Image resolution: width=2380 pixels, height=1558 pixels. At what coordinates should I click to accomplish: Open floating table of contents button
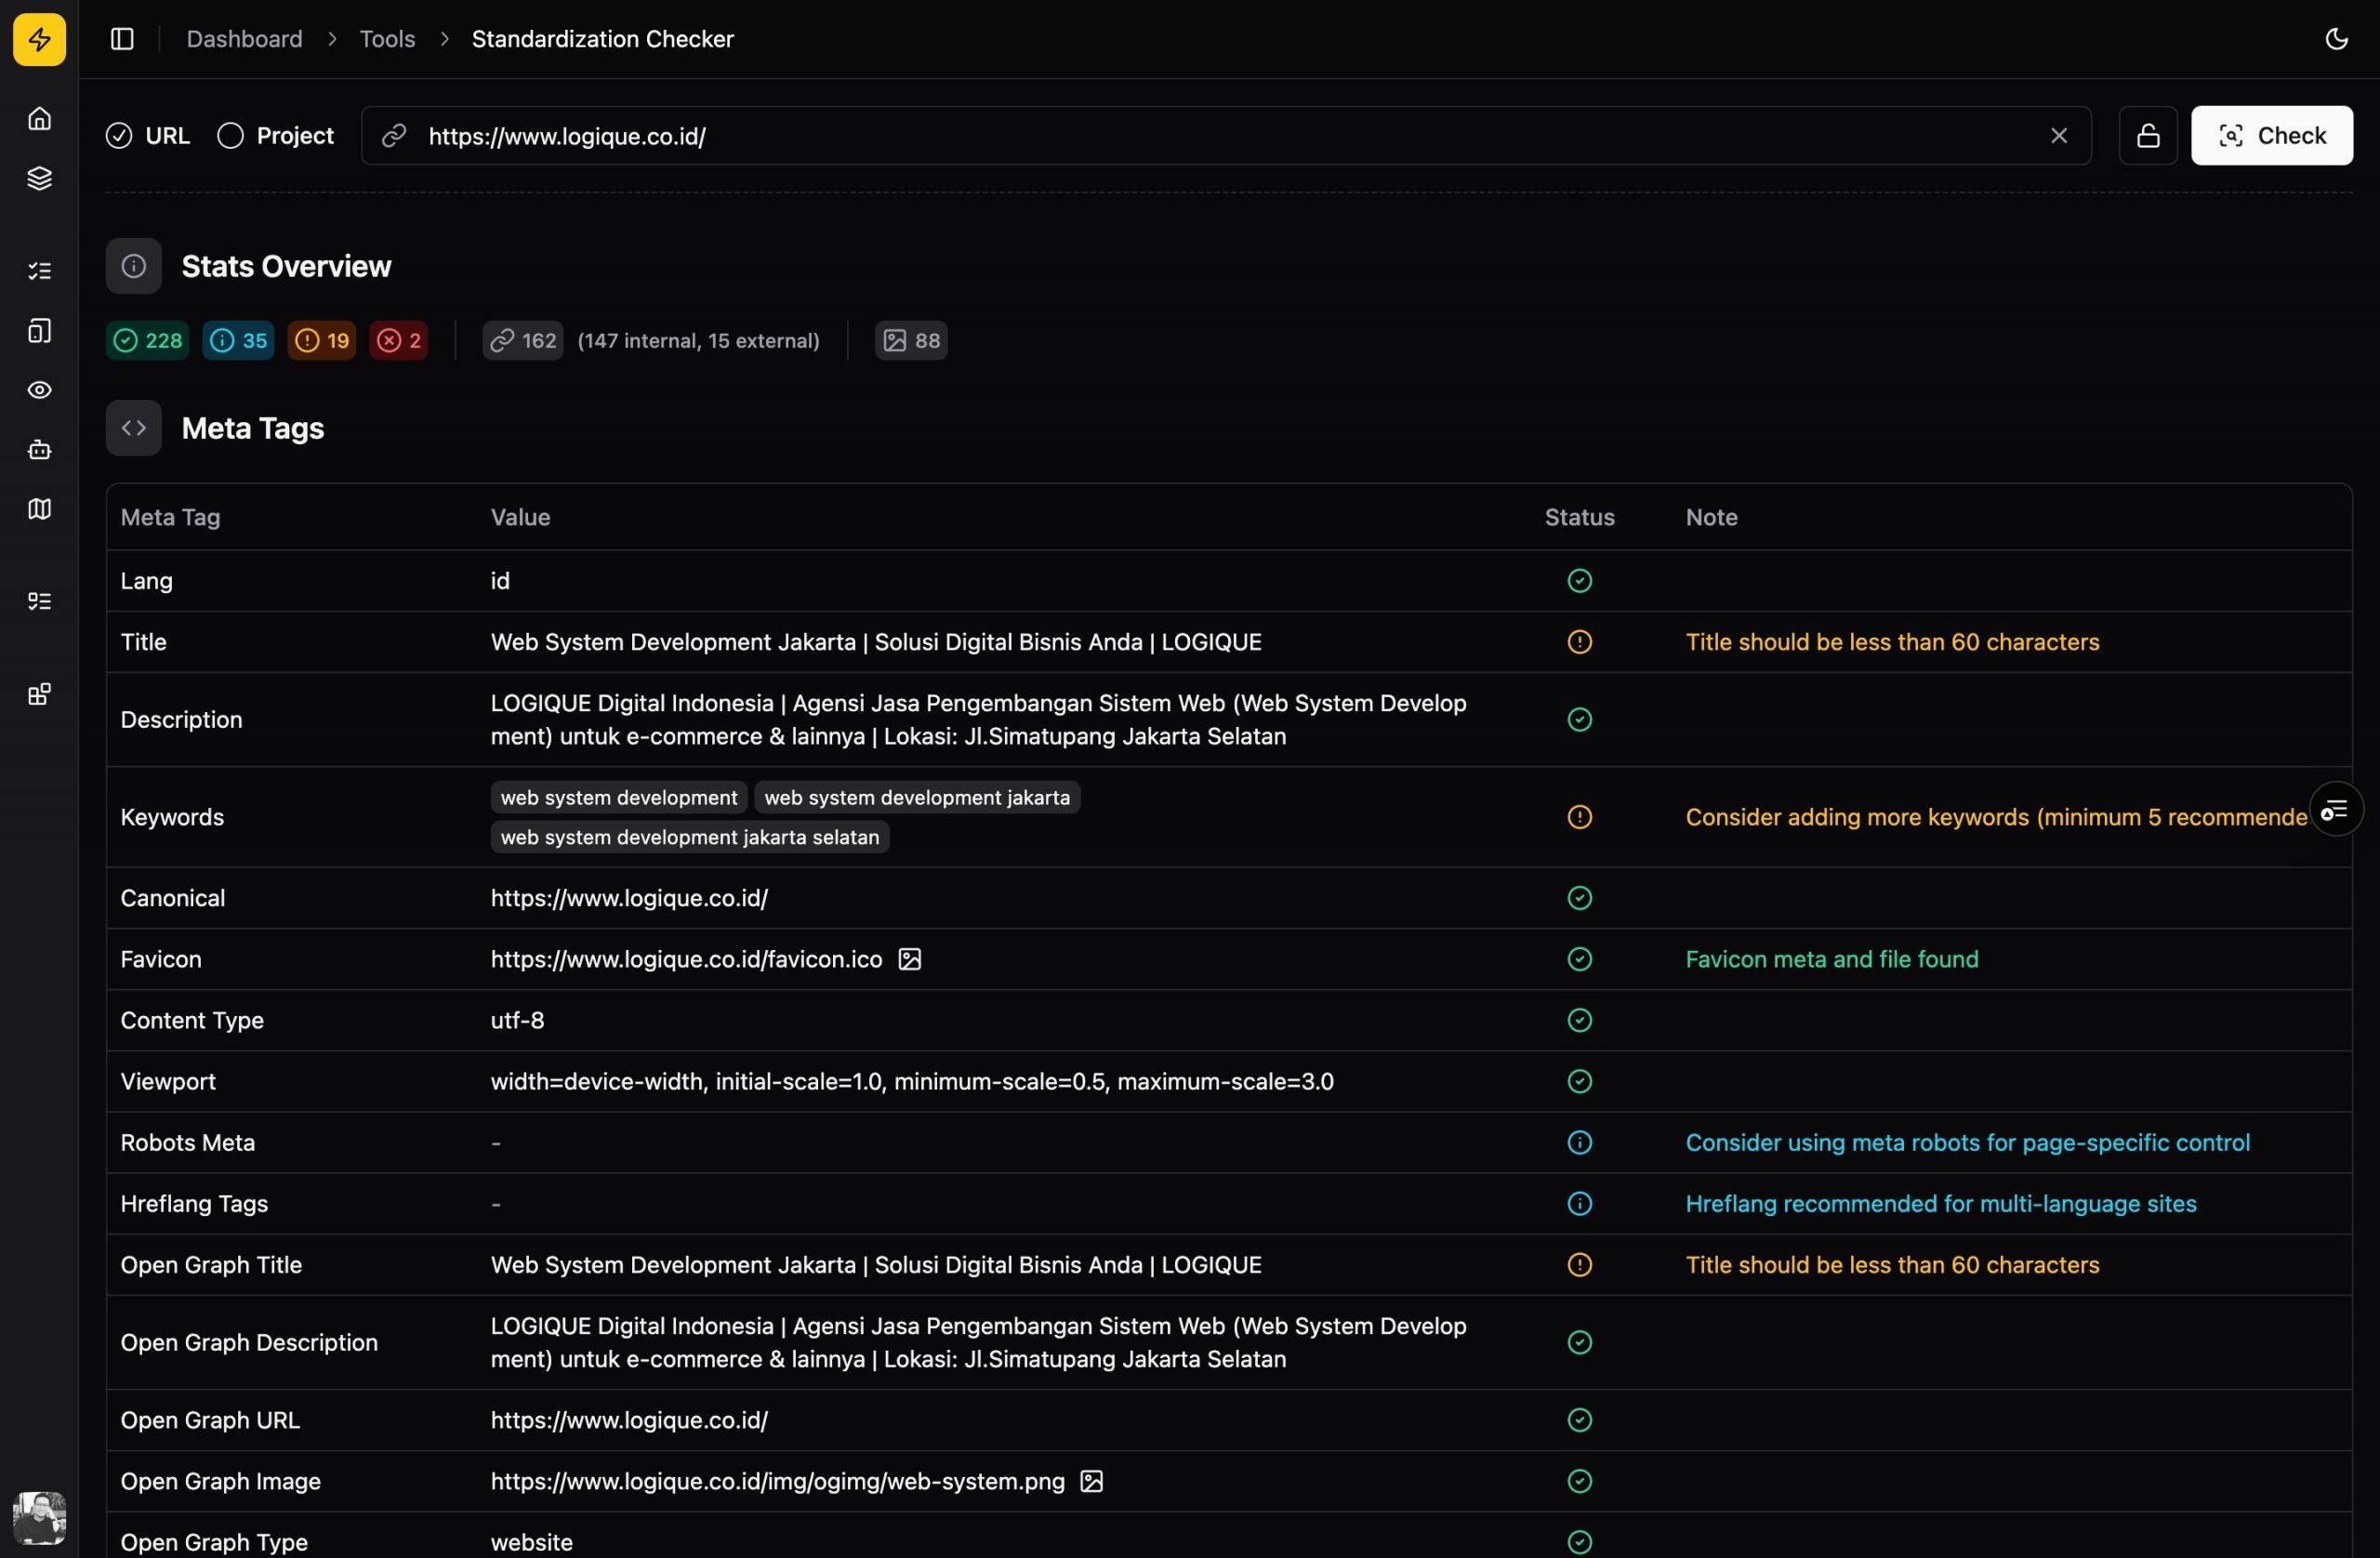(x=2335, y=809)
